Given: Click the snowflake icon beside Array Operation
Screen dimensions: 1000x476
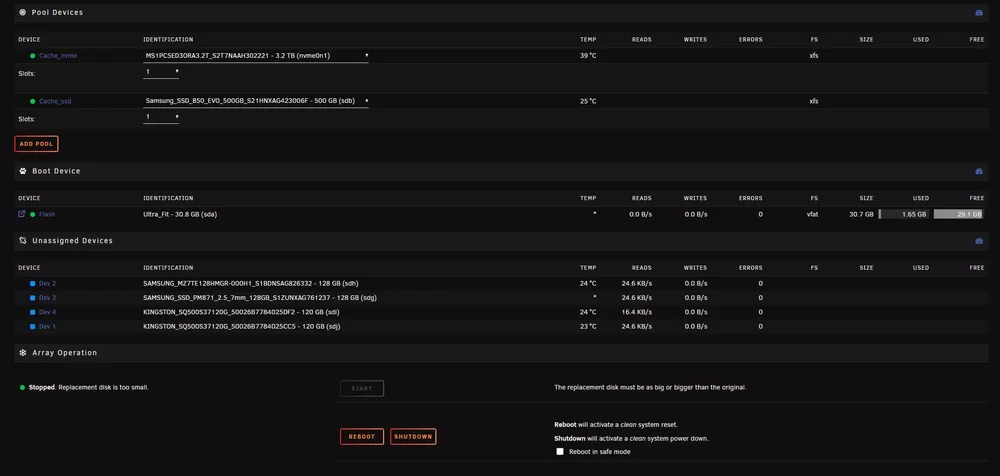Looking at the screenshot, I should coord(23,352).
